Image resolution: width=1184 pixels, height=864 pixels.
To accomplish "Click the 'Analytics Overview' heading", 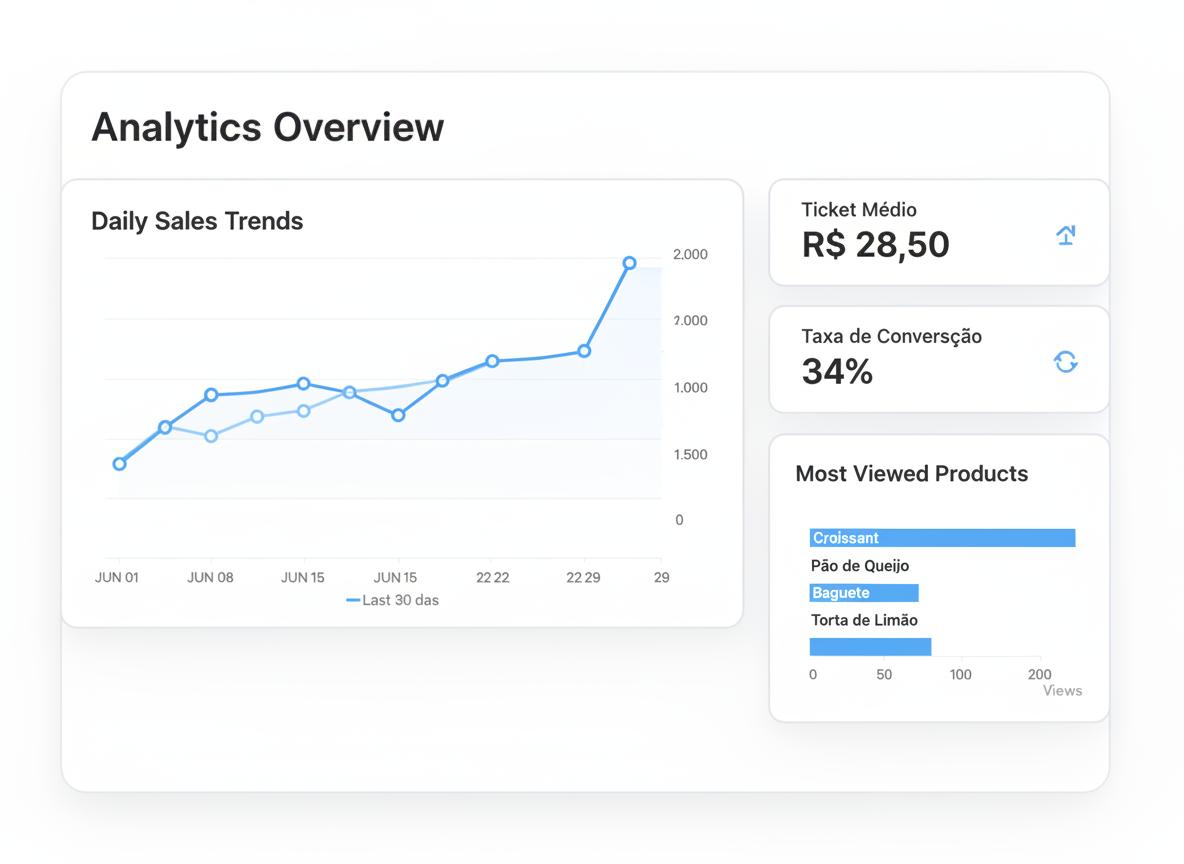I will tap(267, 127).
